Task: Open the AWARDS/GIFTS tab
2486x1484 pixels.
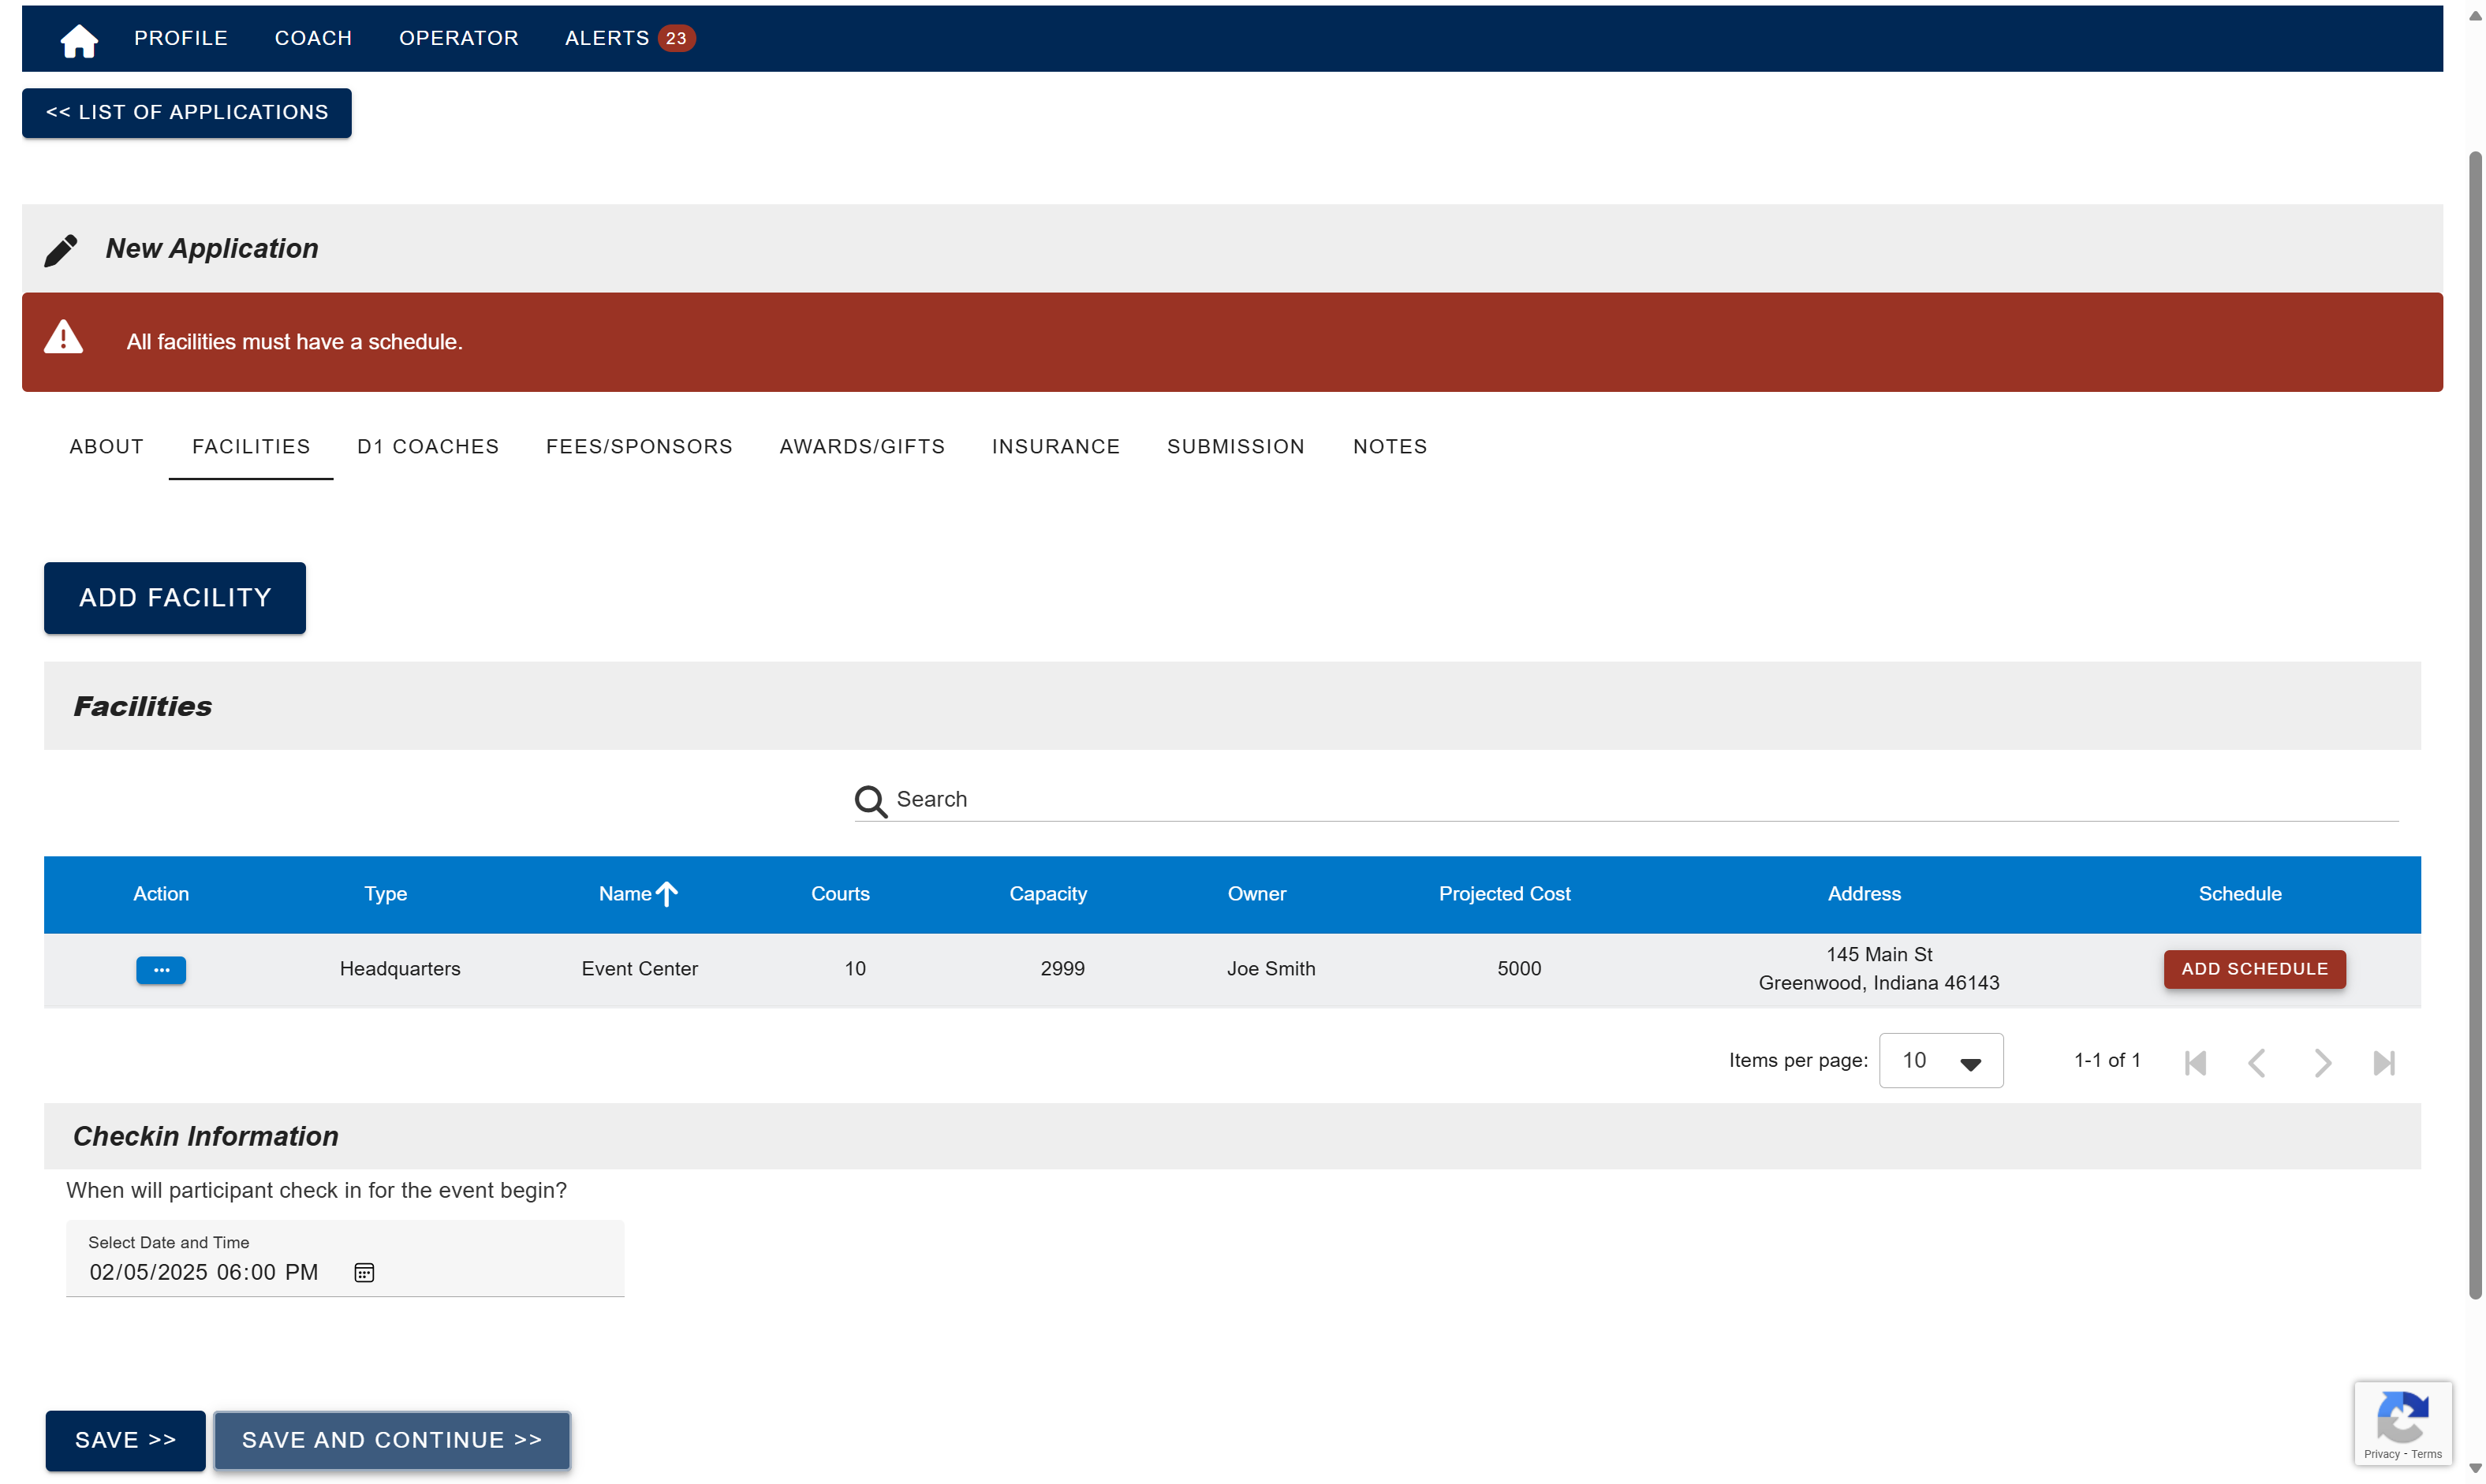Action: click(x=862, y=447)
